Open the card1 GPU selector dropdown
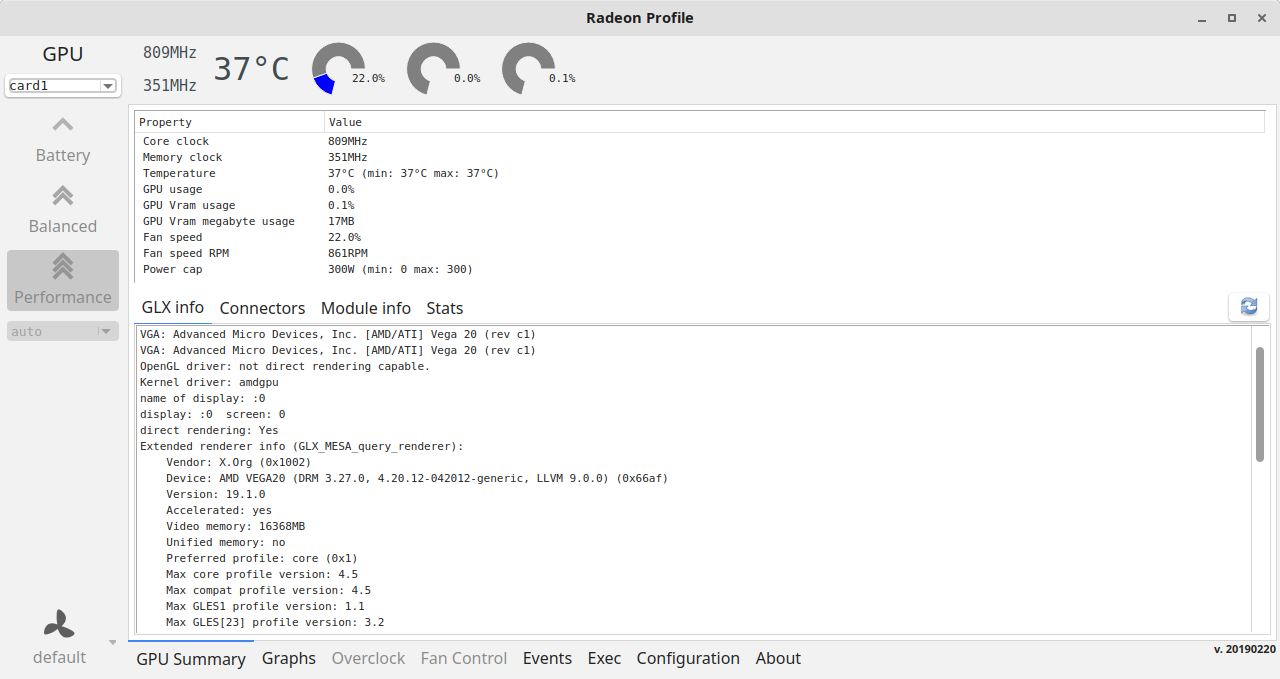This screenshot has height=679, width=1280. click(63, 86)
